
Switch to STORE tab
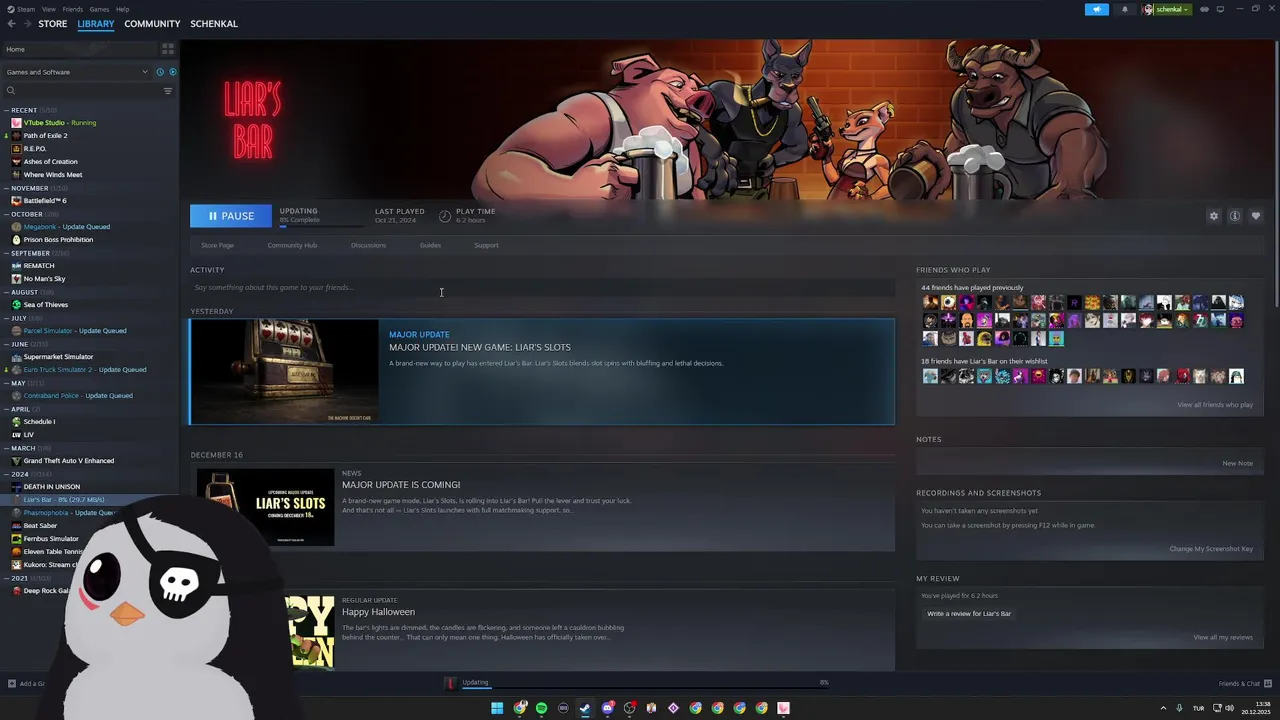click(53, 24)
